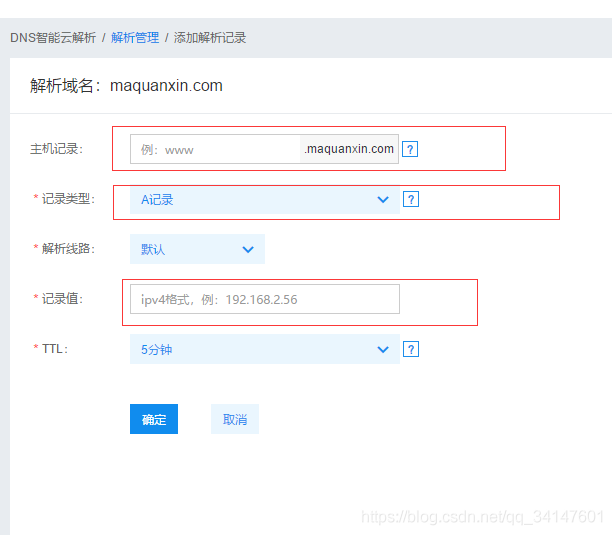The height and width of the screenshot is (535, 612).
Task: Focus the 记录值 ipv4 input field
Action: point(264,299)
